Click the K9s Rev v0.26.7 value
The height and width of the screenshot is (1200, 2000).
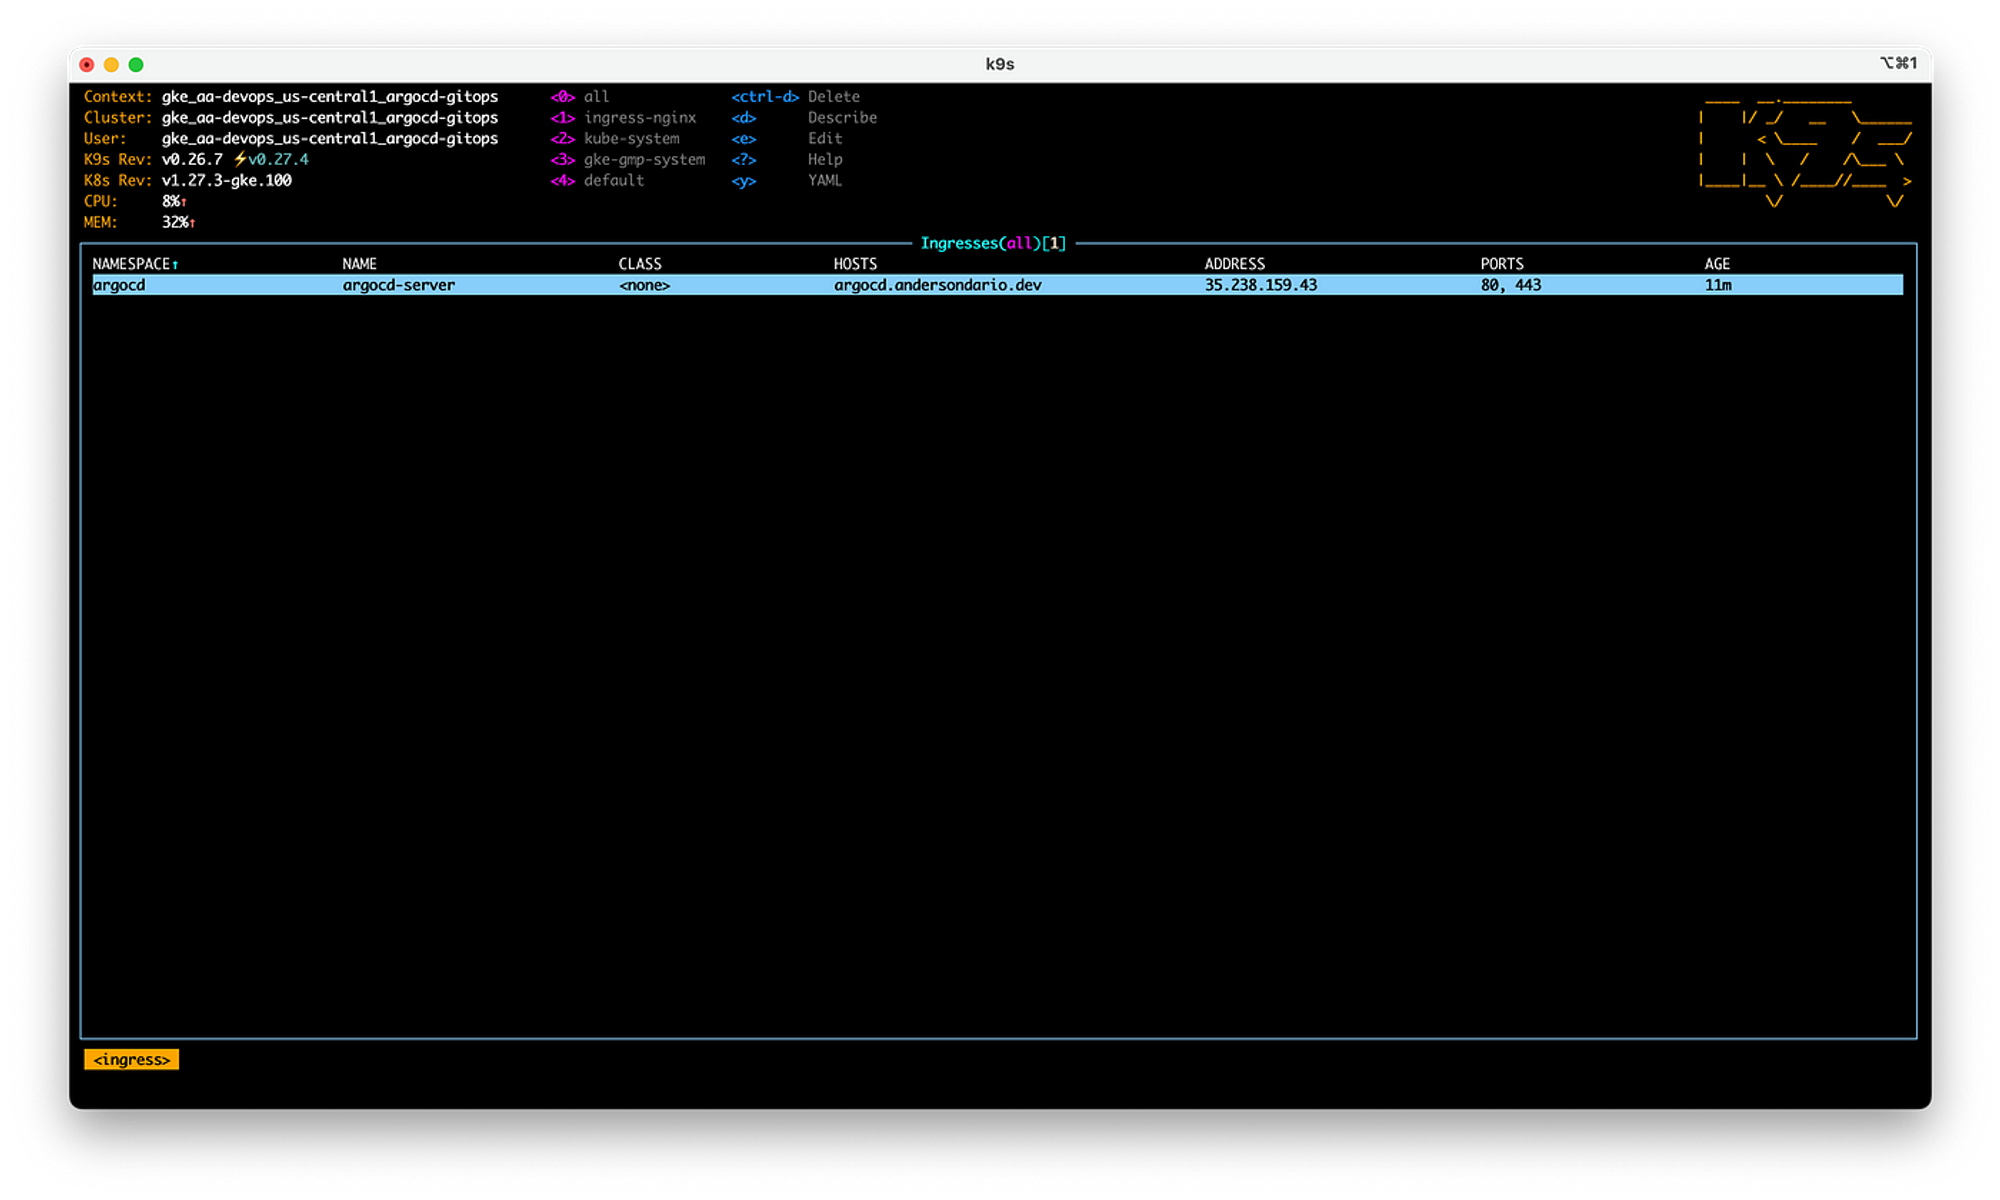[x=192, y=160]
